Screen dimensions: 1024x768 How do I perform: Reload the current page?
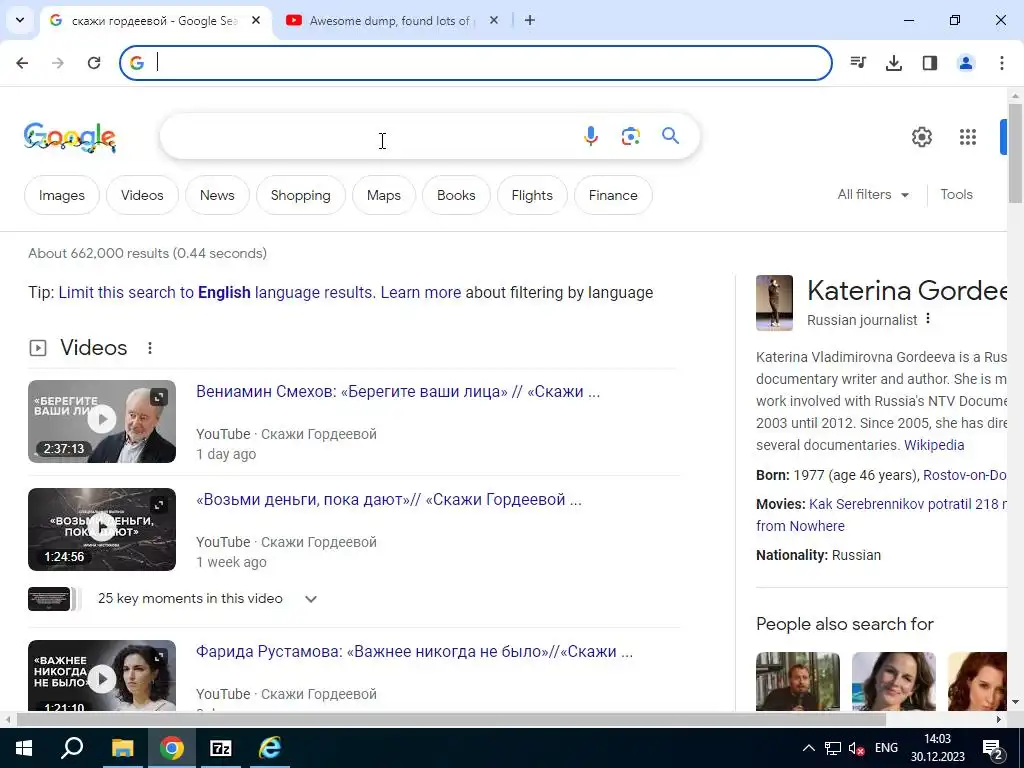pyautogui.click(x=94, y=63)
